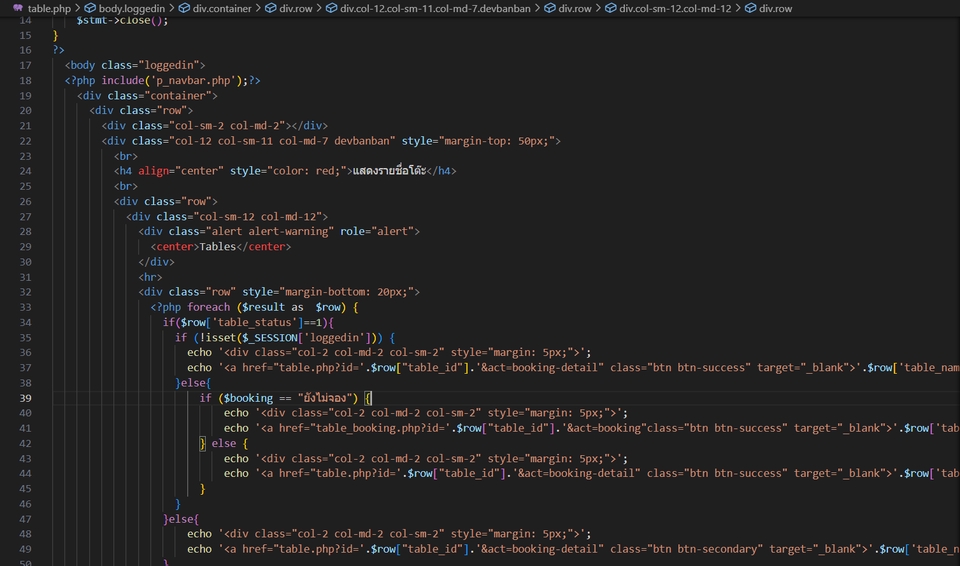The height and width of the screenshot is (566, 960).
Task: Click line number 22 in the gutter
Action: (x=25, y=141)
